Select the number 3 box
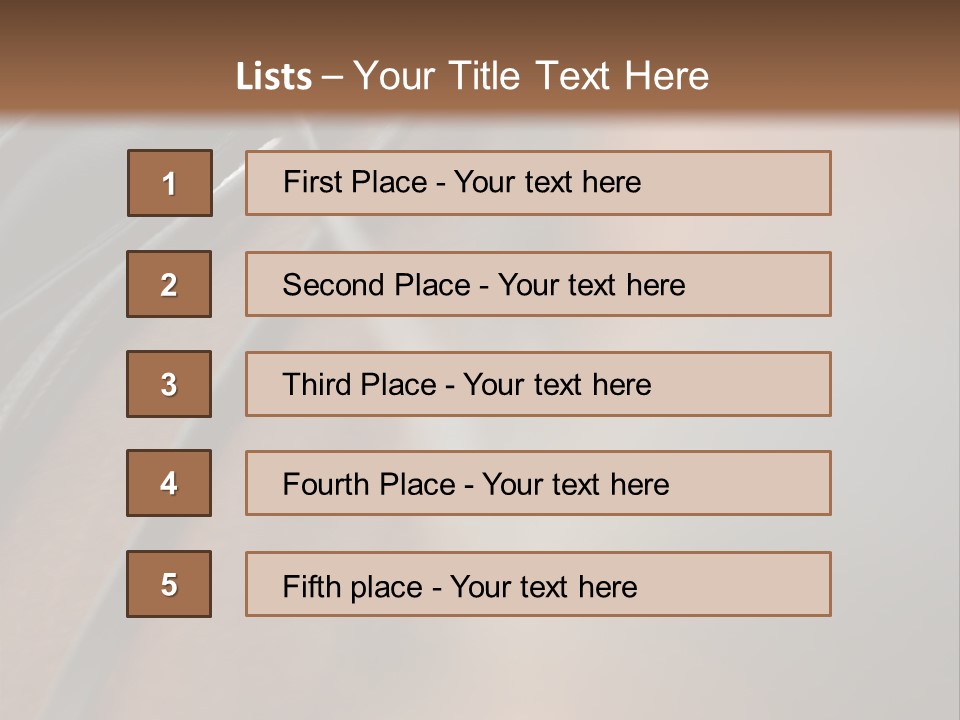The height and width of the screenshot is (720, 960). point(169,384)
